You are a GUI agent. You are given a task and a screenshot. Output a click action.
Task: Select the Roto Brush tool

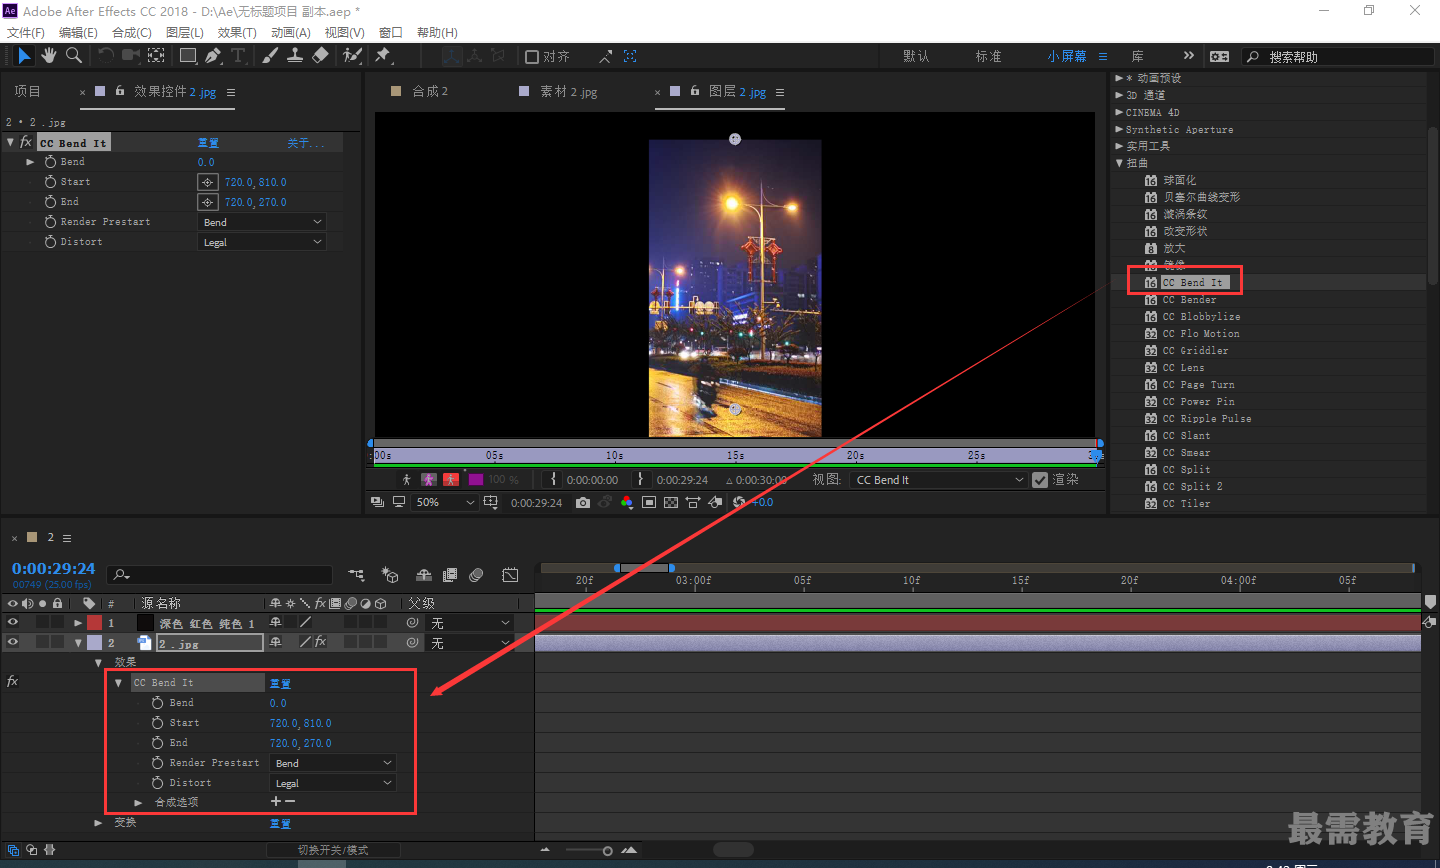[x=352, y=56]
